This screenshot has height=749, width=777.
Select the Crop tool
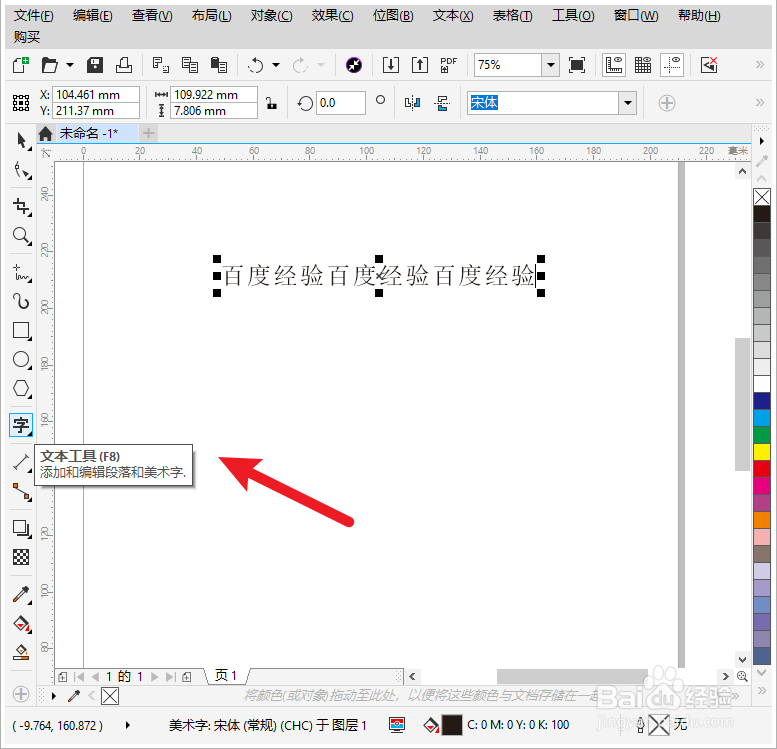click(21, 206)
